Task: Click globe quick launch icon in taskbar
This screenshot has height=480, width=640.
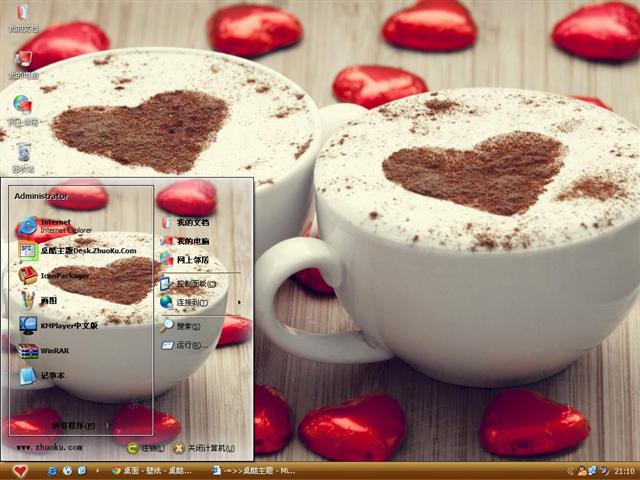Action: tap(67, 471)
